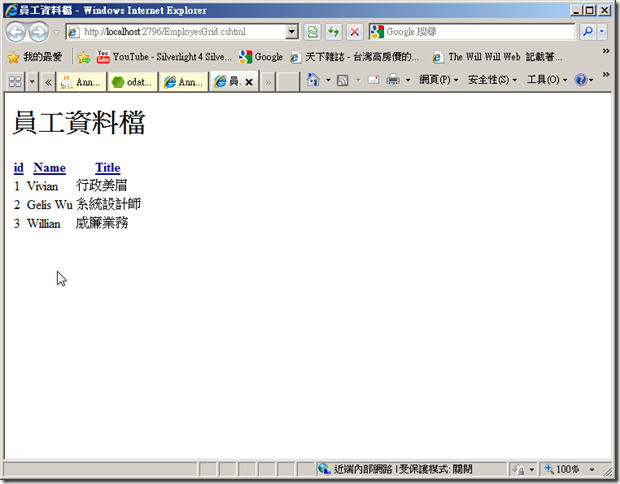
Task: Select the active 員 tab
Action: pos(227,82)
